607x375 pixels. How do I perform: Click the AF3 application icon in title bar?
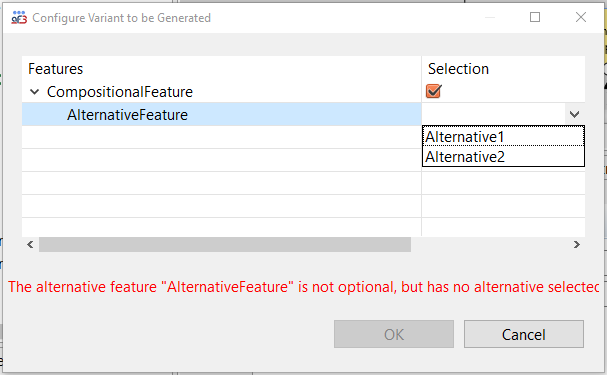point(19,18)
